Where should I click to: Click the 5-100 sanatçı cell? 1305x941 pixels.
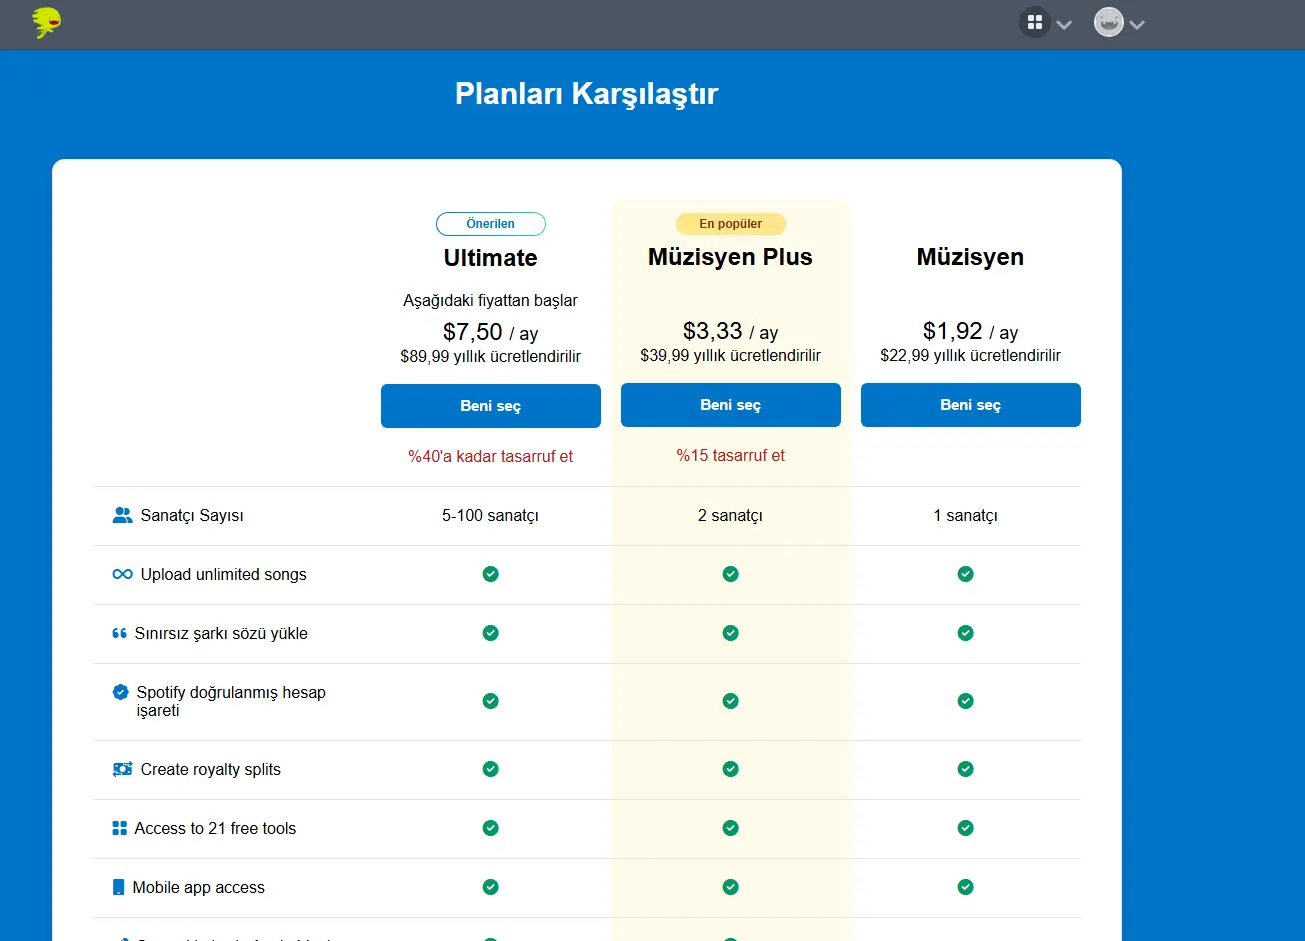click(x=491, y=516)
